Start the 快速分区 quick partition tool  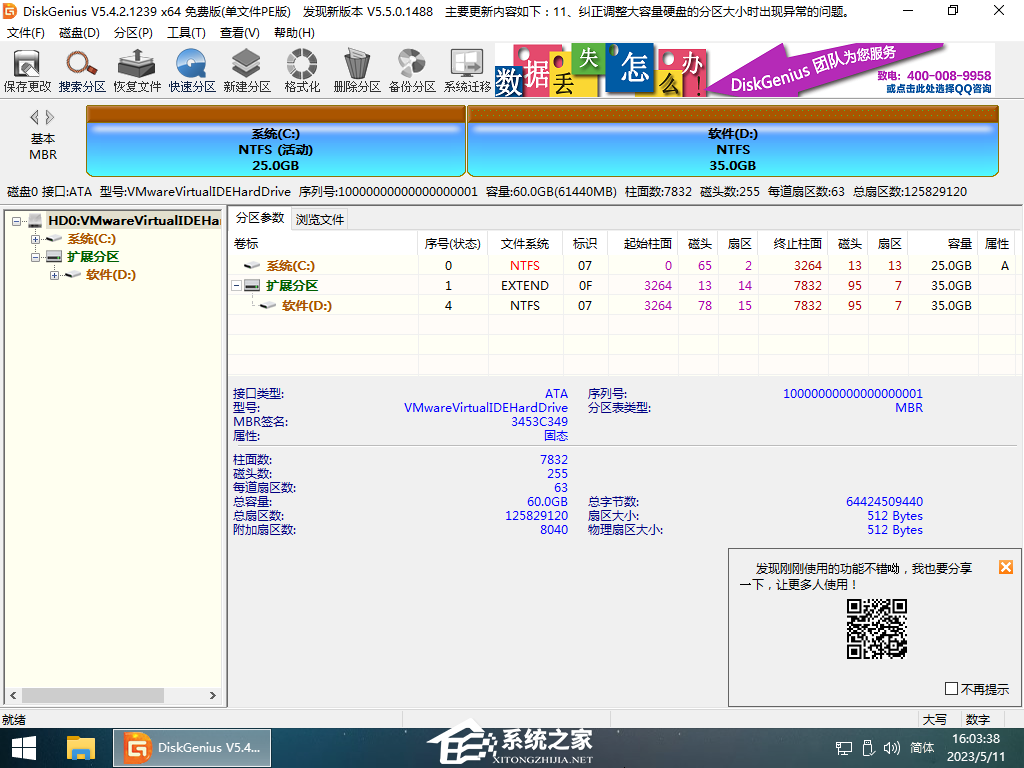pos(191,70)
